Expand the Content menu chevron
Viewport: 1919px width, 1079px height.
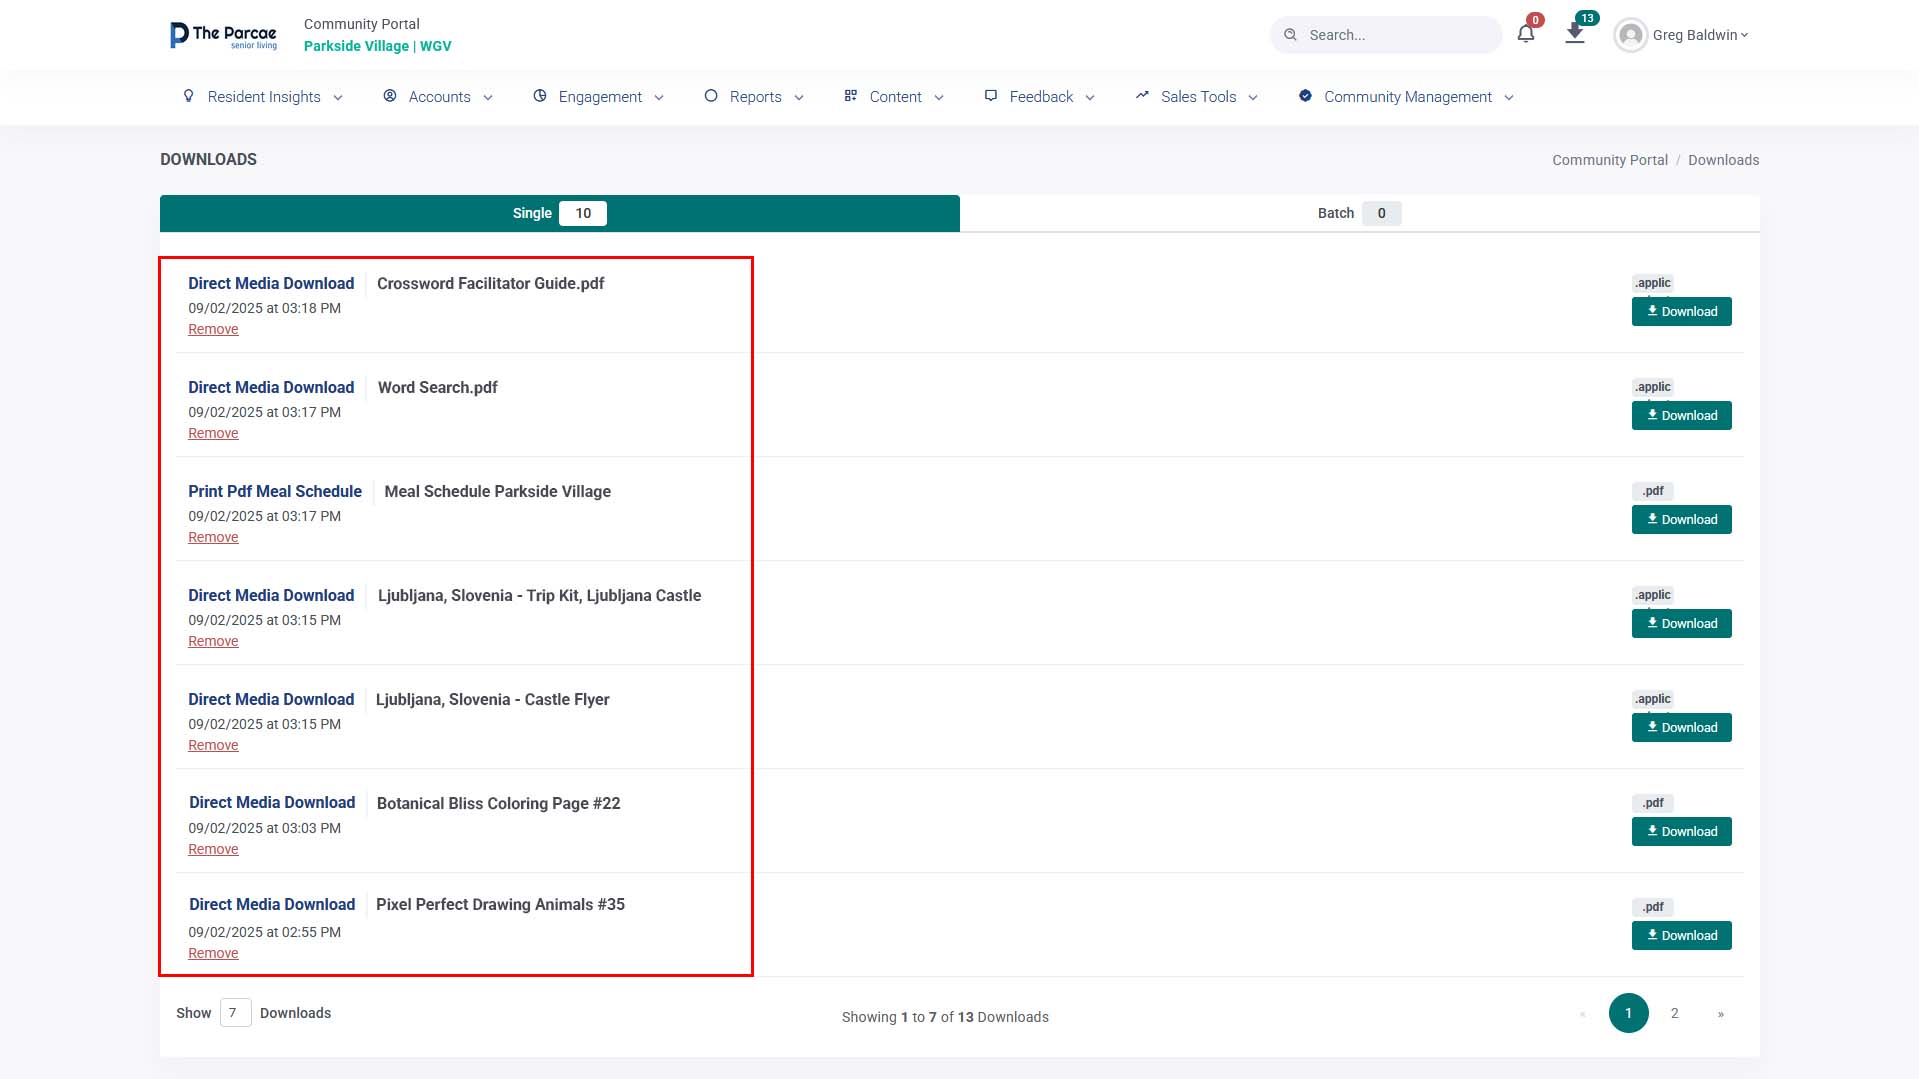click(x=939, y=98)
